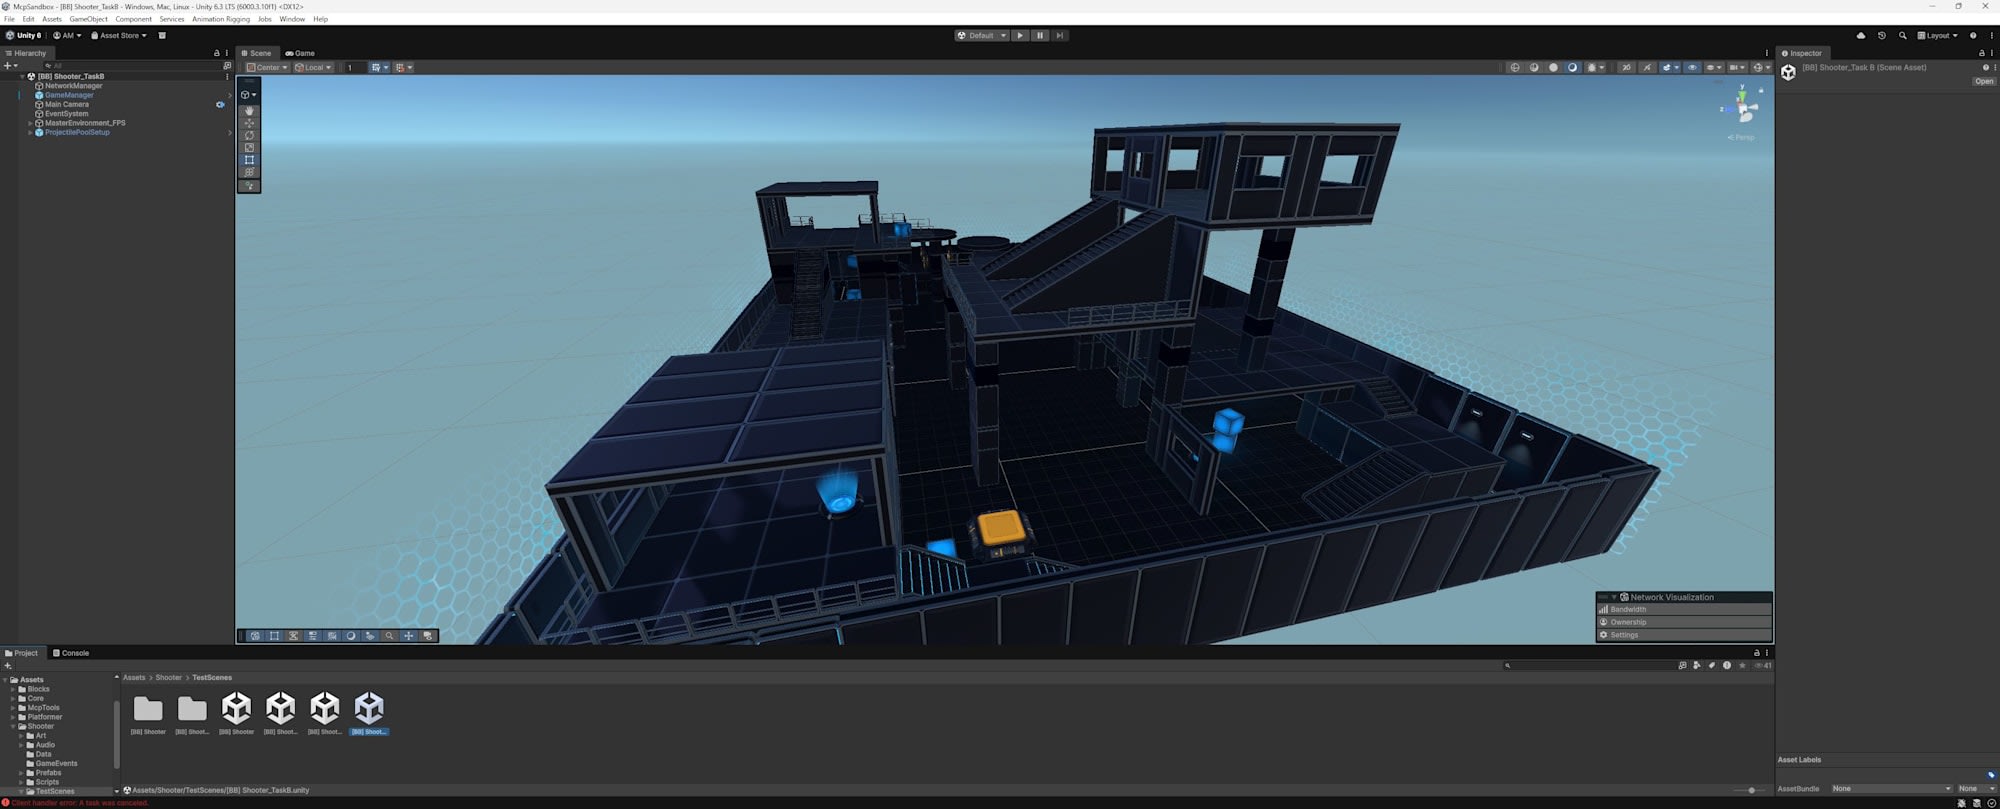The image size is (2000, 809).
Task: Click the help icon beside the Layout dropdown
Action: pyautogui.click(x=1973, y=36)
